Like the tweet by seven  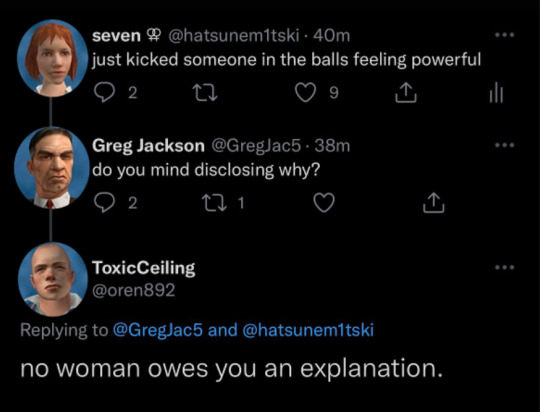click(305, 93)
